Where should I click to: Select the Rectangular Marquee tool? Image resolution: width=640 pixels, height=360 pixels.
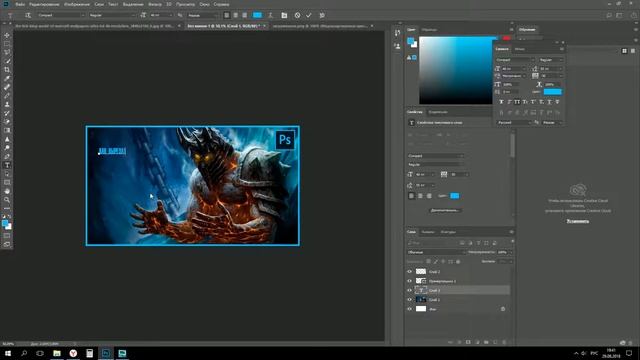(7, 44)
